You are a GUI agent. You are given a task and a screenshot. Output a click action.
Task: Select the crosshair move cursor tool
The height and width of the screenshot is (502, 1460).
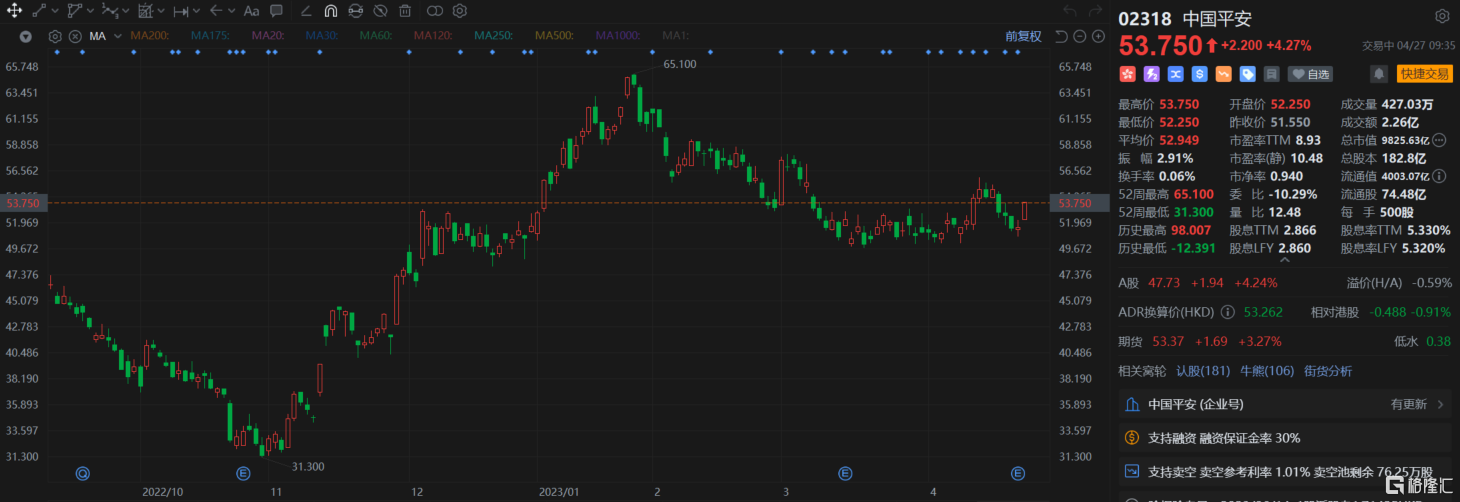(x=13, y=11)
